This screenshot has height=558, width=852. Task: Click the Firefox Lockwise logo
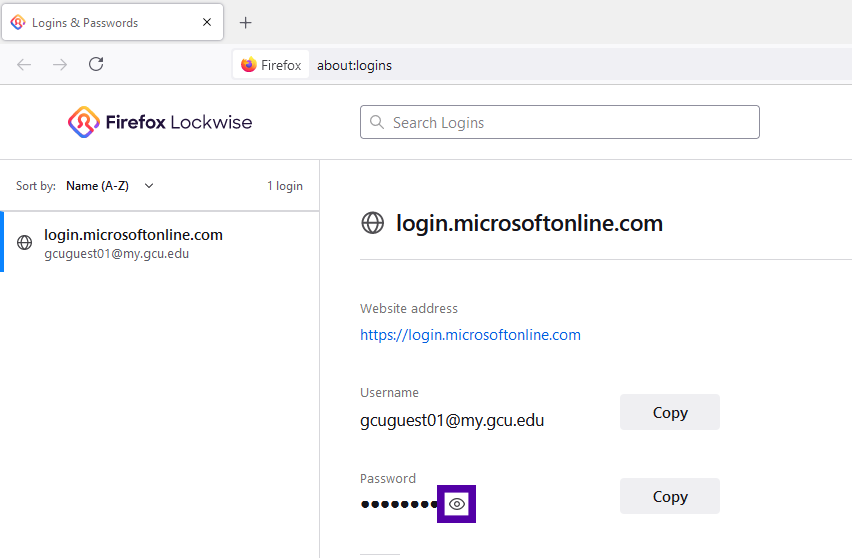tap(160, 122)
